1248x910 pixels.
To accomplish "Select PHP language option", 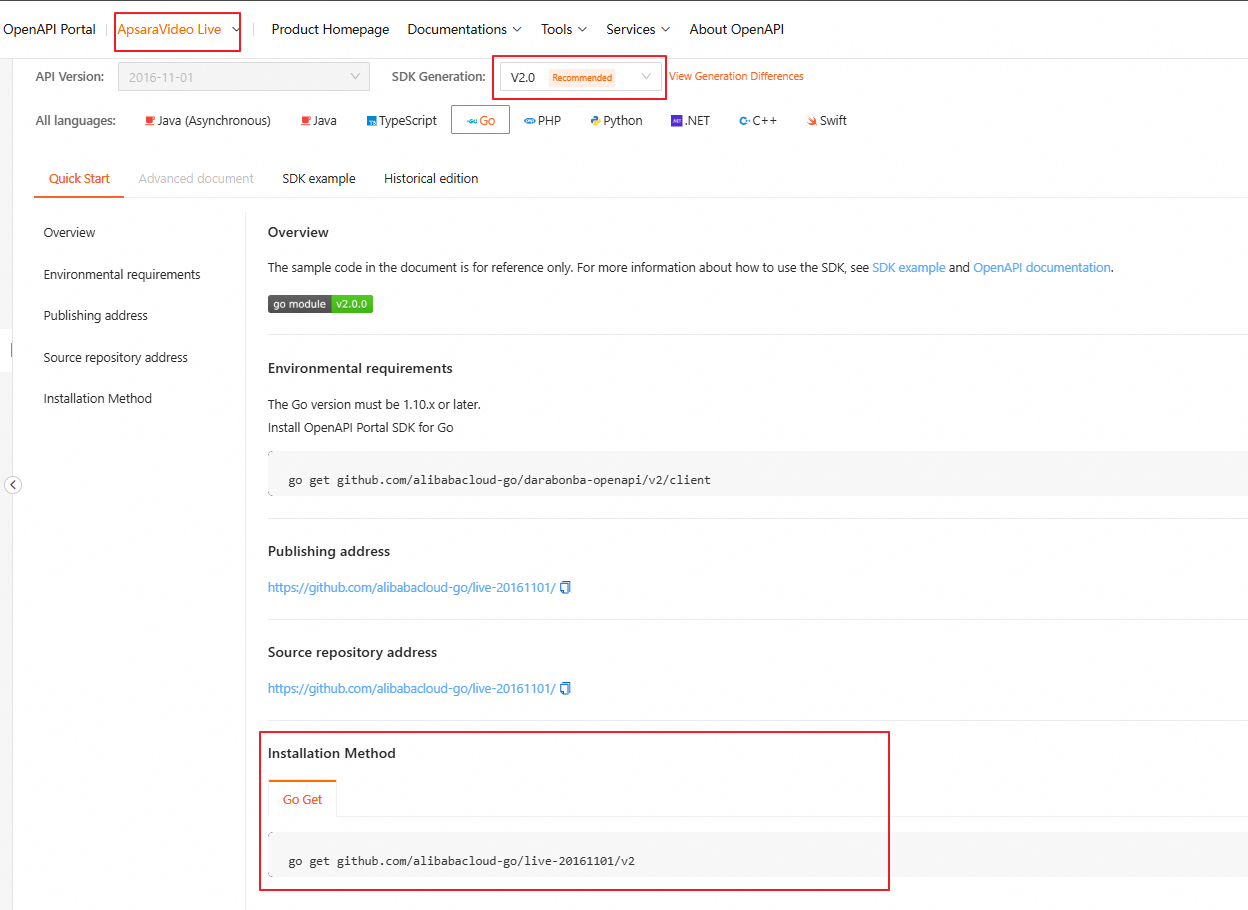I will click(x=542, y=120).
